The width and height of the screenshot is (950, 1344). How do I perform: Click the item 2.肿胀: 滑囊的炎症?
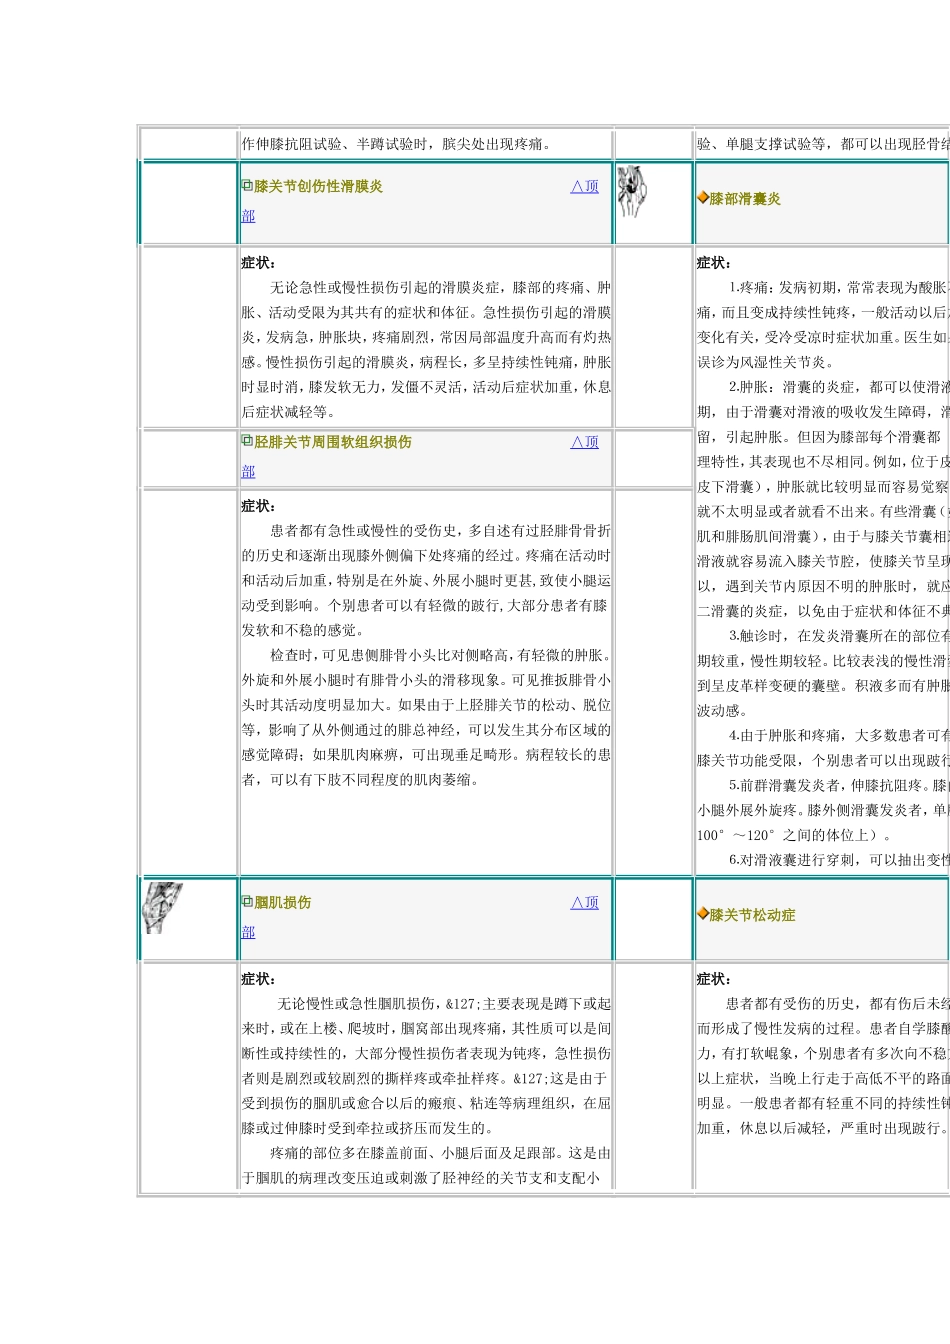823,498
